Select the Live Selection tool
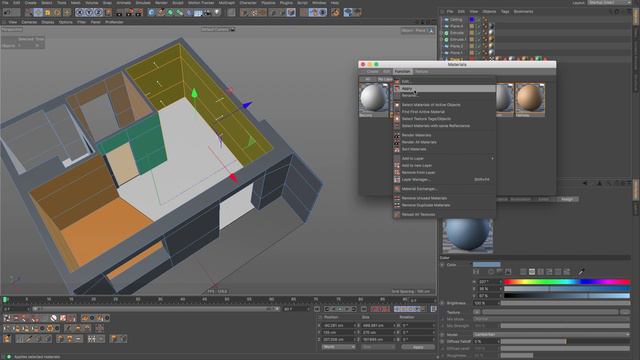 [29, 13]
